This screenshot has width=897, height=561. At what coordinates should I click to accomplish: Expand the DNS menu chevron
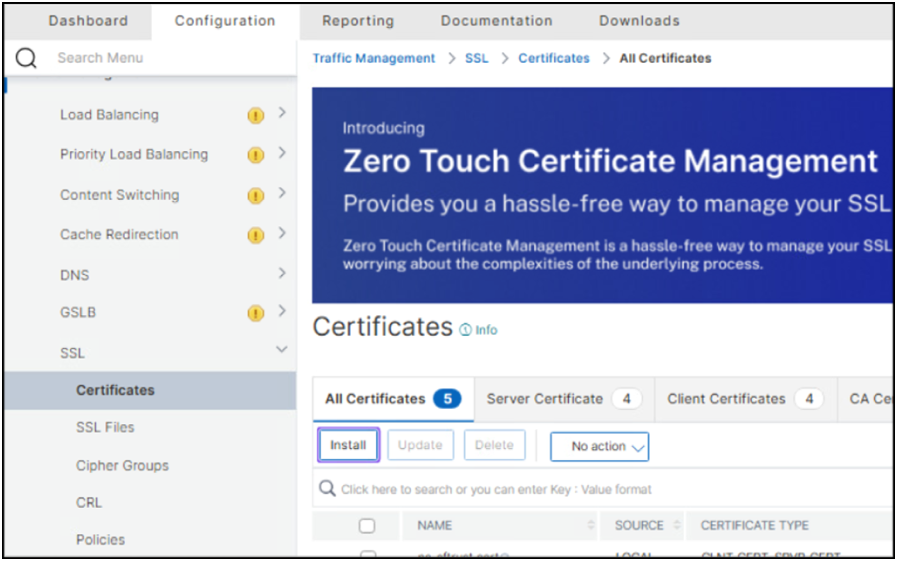click(282, 273)
